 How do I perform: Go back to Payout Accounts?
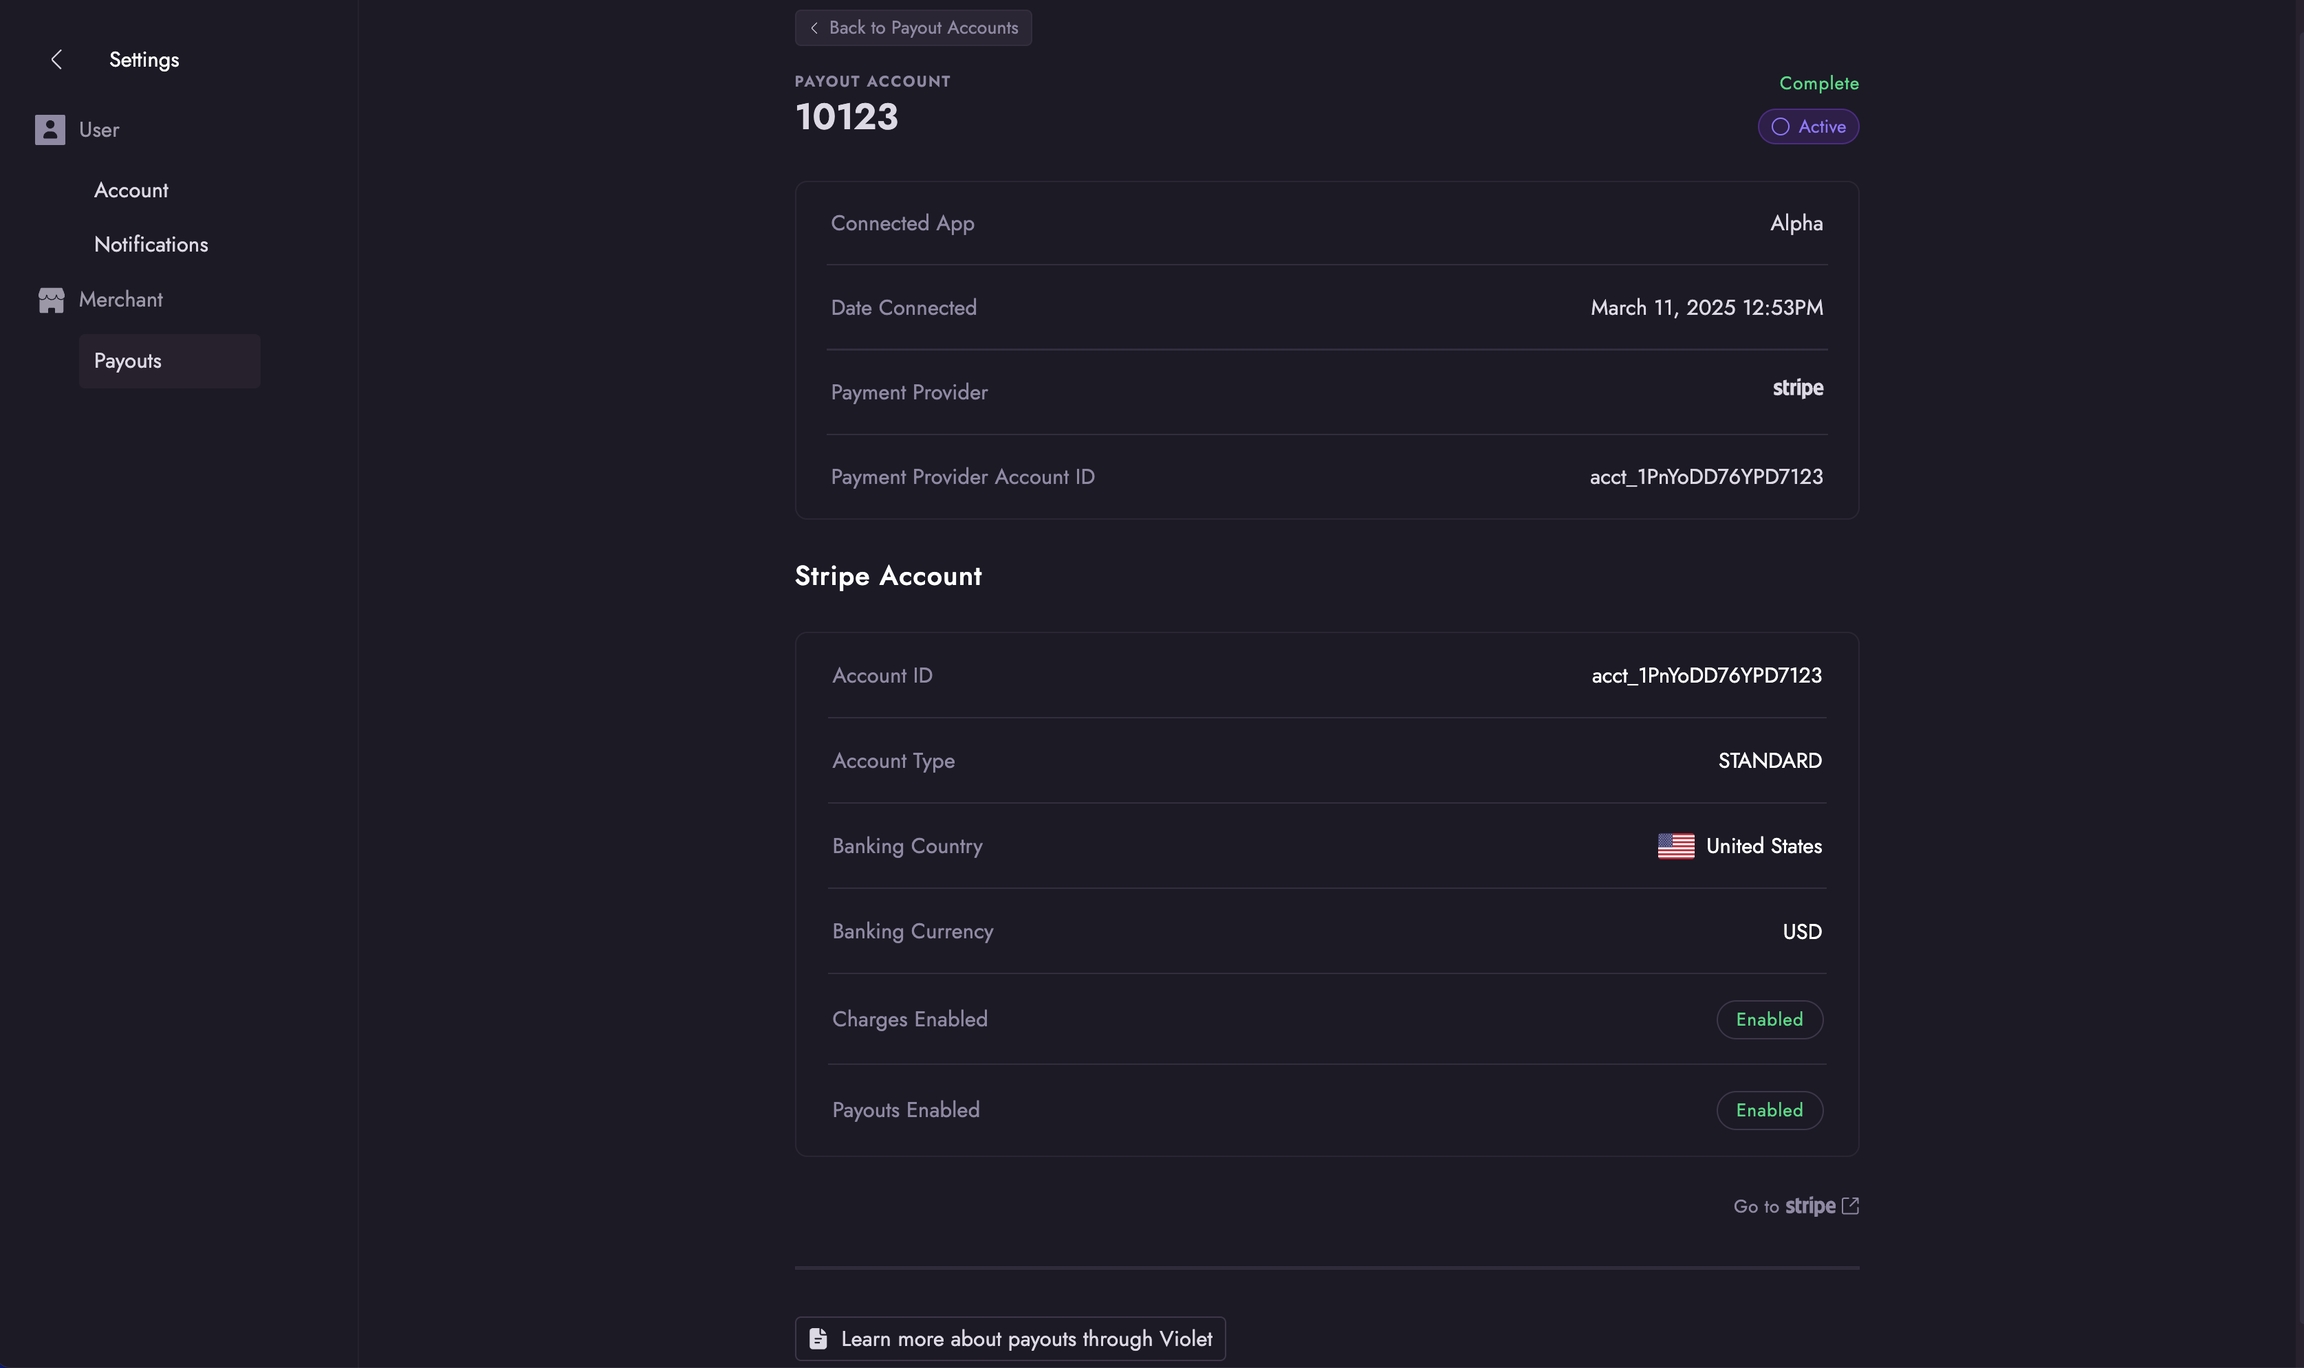tap(913, 28)
